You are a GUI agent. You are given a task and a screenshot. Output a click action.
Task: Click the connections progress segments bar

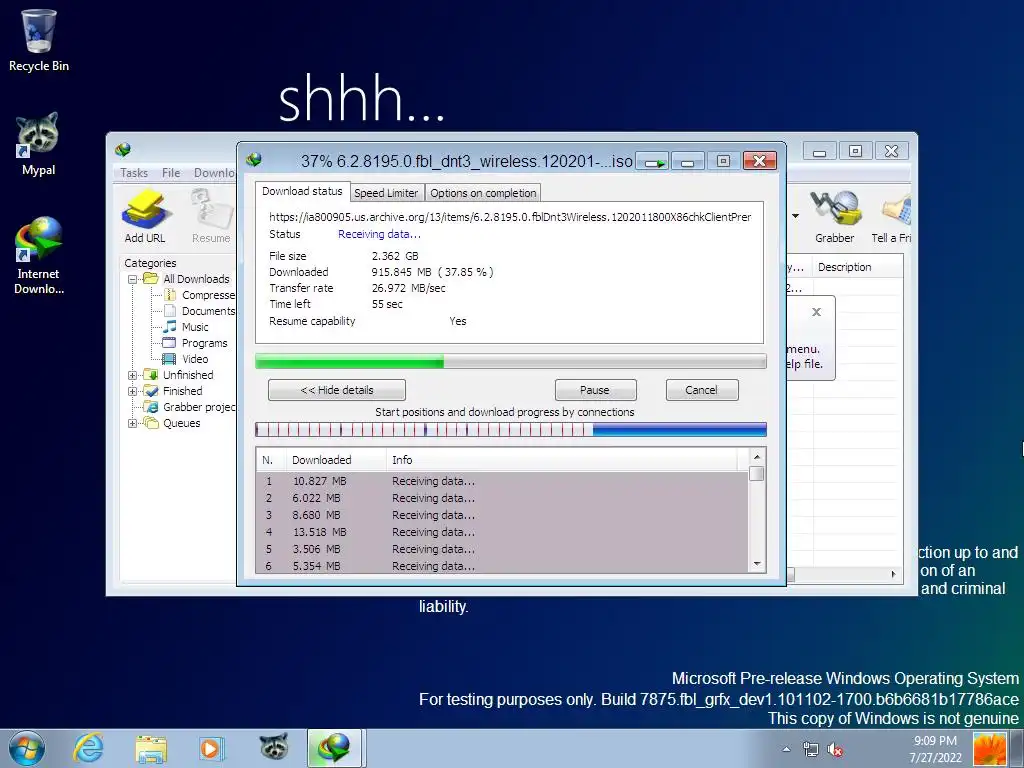511,429
